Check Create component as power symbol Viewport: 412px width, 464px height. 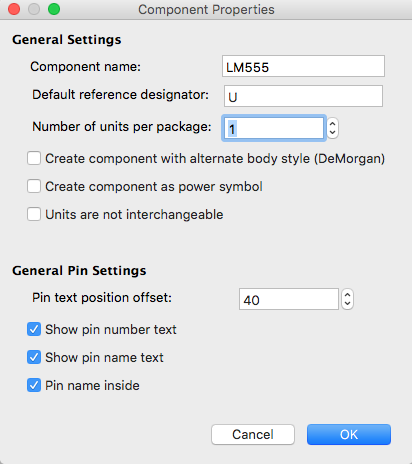click(x=34, y=186)
